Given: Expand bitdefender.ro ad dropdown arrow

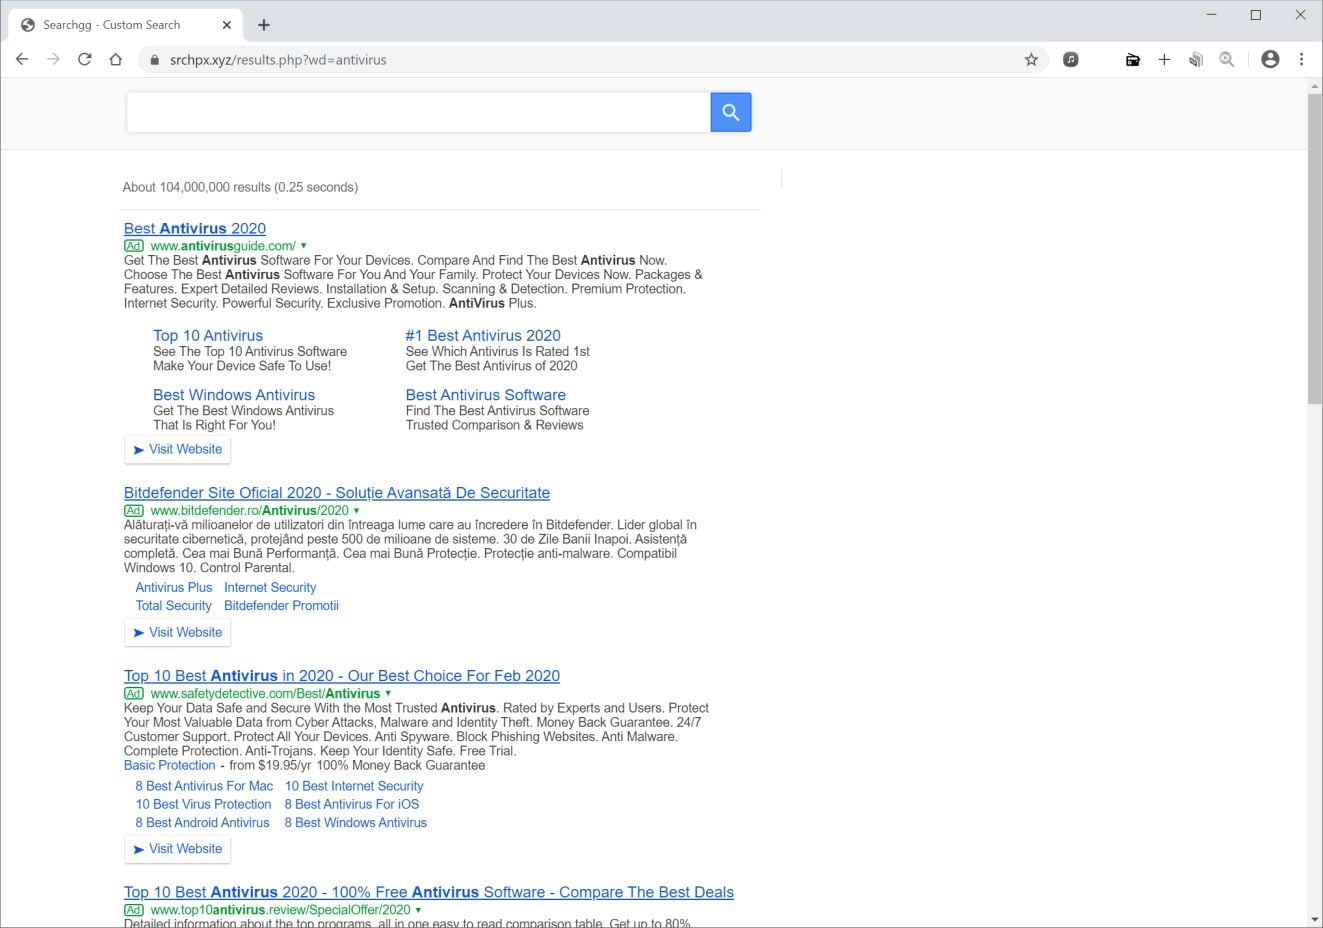Looking at the screenshot, I should click(x=356, y=511).
